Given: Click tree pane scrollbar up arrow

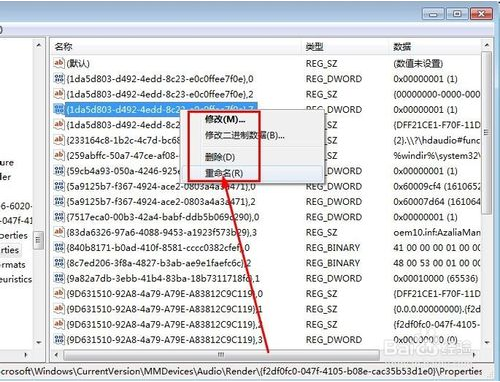Looking at the screenshot, I should [x=39, y=45].
